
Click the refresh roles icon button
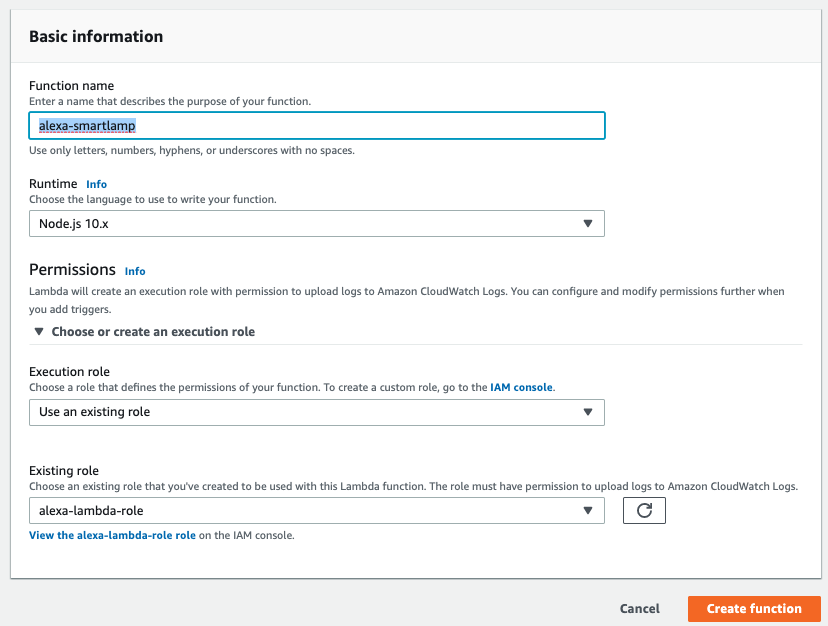pos(644,510)
